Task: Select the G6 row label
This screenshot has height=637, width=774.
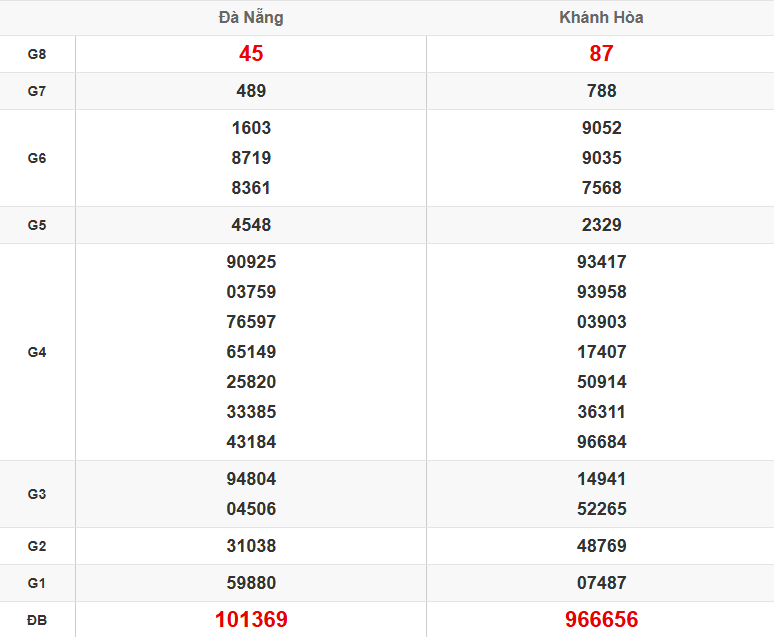Action: pyautogui.click(x=37, y=158)
